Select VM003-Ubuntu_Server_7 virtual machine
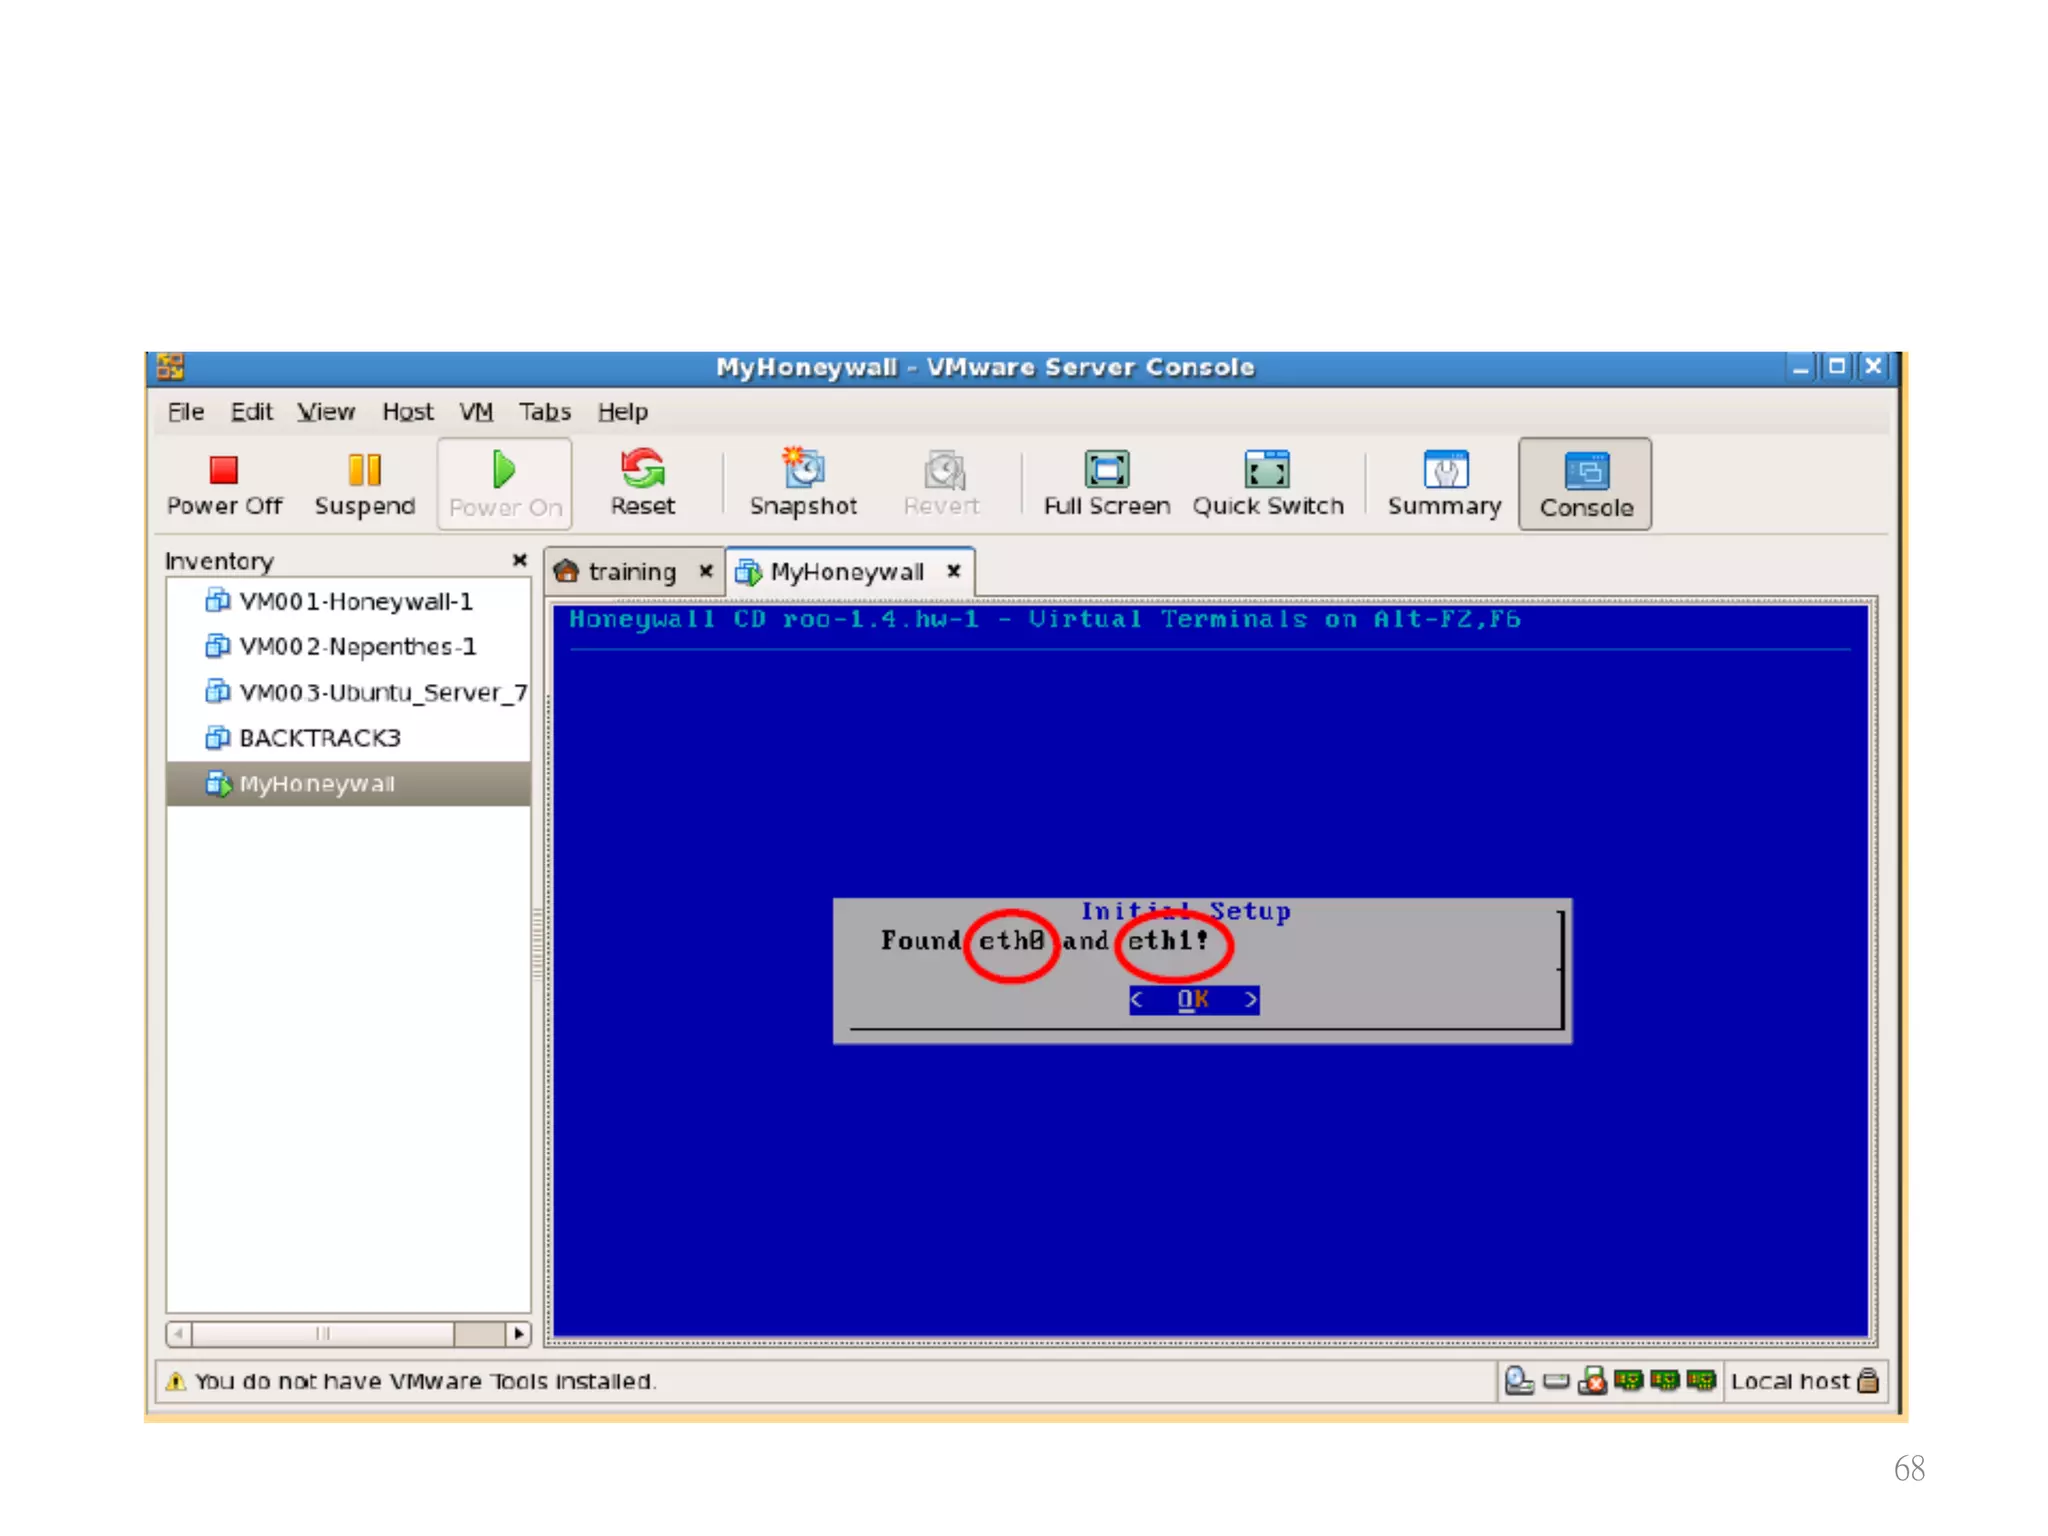Viewport: 2048px width, 1536px height. point(382,693)
